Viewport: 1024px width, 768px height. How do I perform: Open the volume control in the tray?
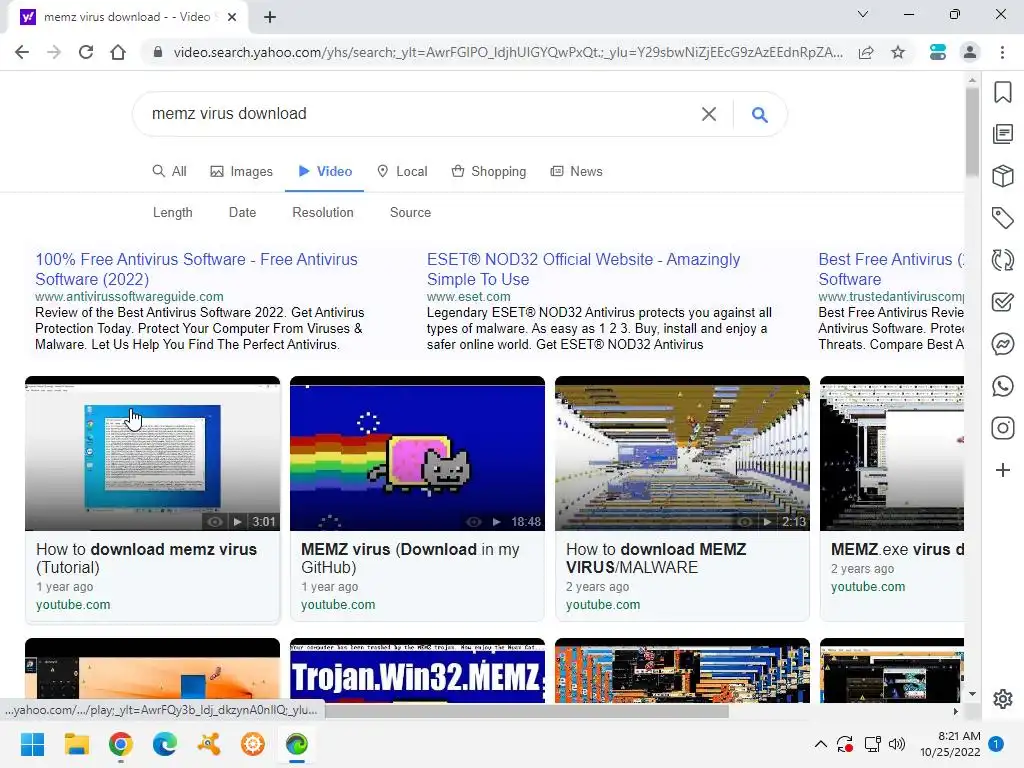897,744
